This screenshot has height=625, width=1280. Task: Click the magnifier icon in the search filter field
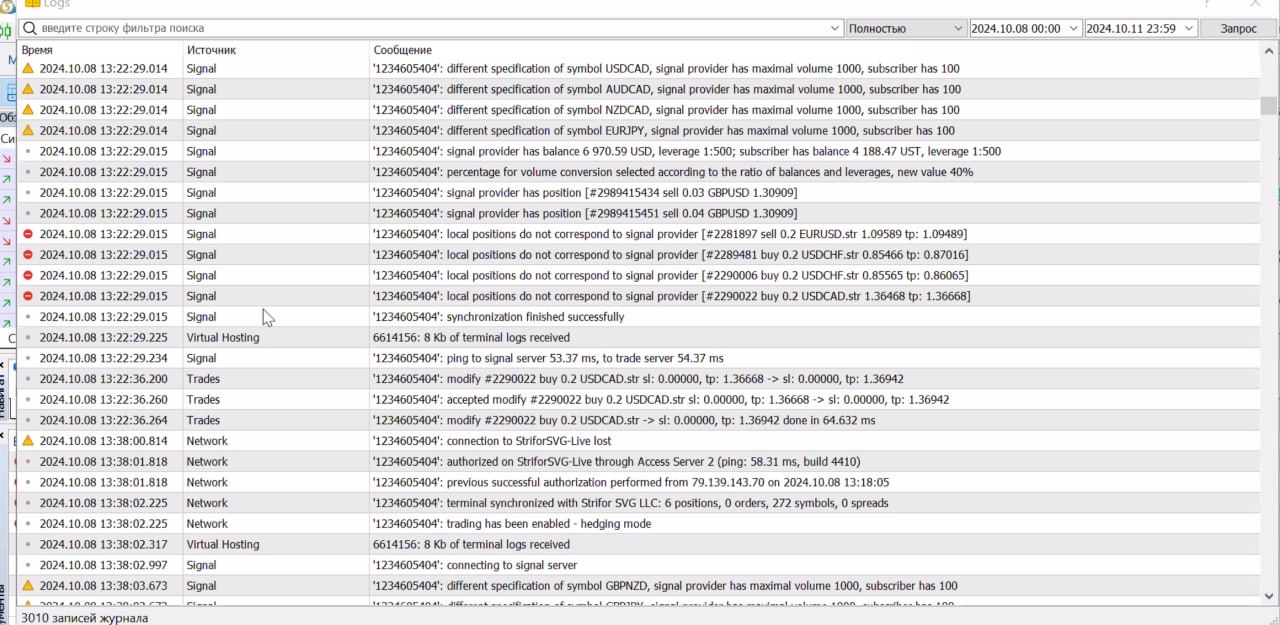(x=29, y=29)
